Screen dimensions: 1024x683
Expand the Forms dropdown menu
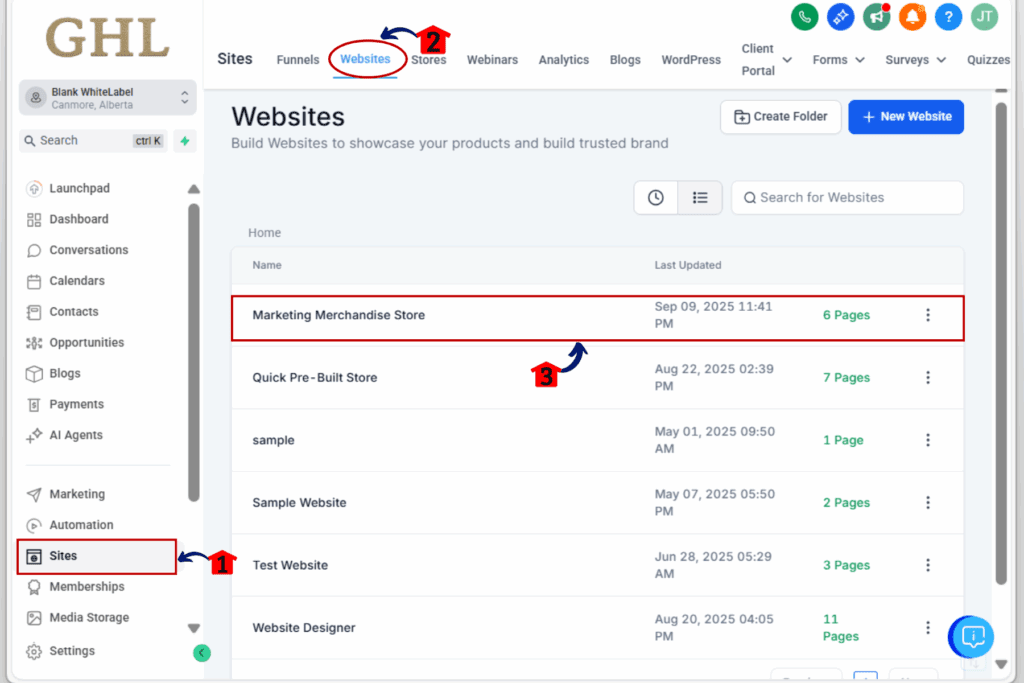point(839,59)
